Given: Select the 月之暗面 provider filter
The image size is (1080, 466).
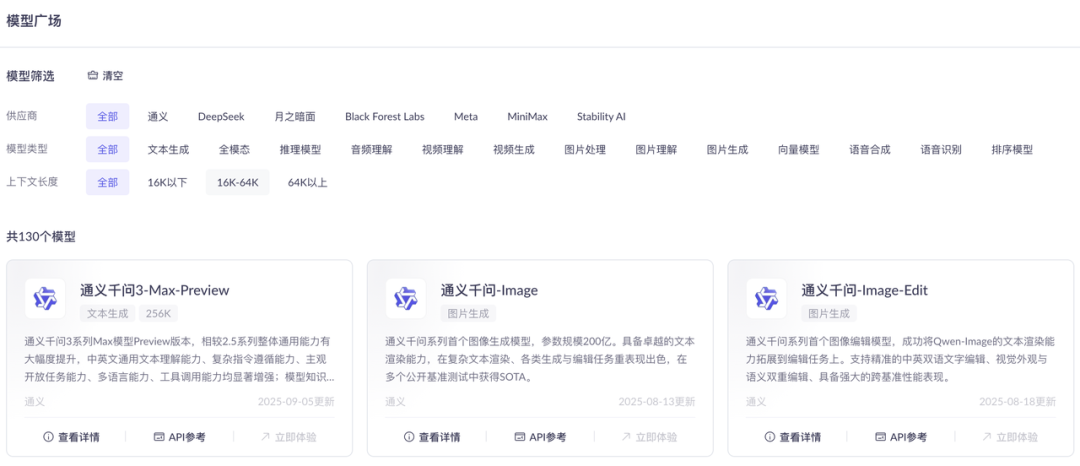Looking at the screenshot, I should (x=295, y=116).
